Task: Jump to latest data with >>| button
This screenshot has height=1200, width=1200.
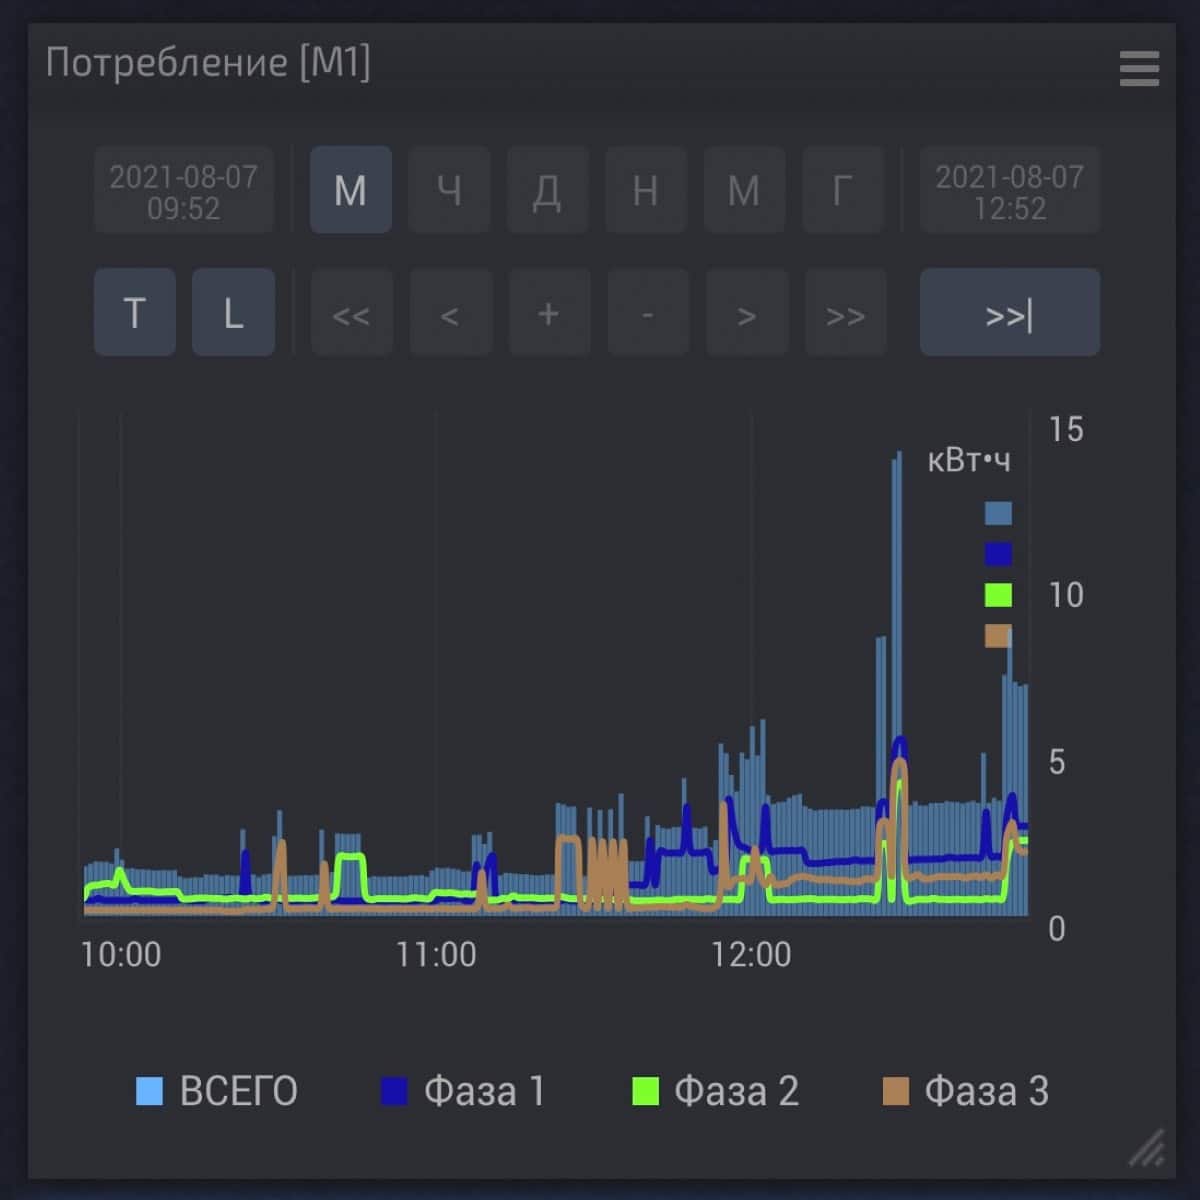Action: (x=1009, y=312)
